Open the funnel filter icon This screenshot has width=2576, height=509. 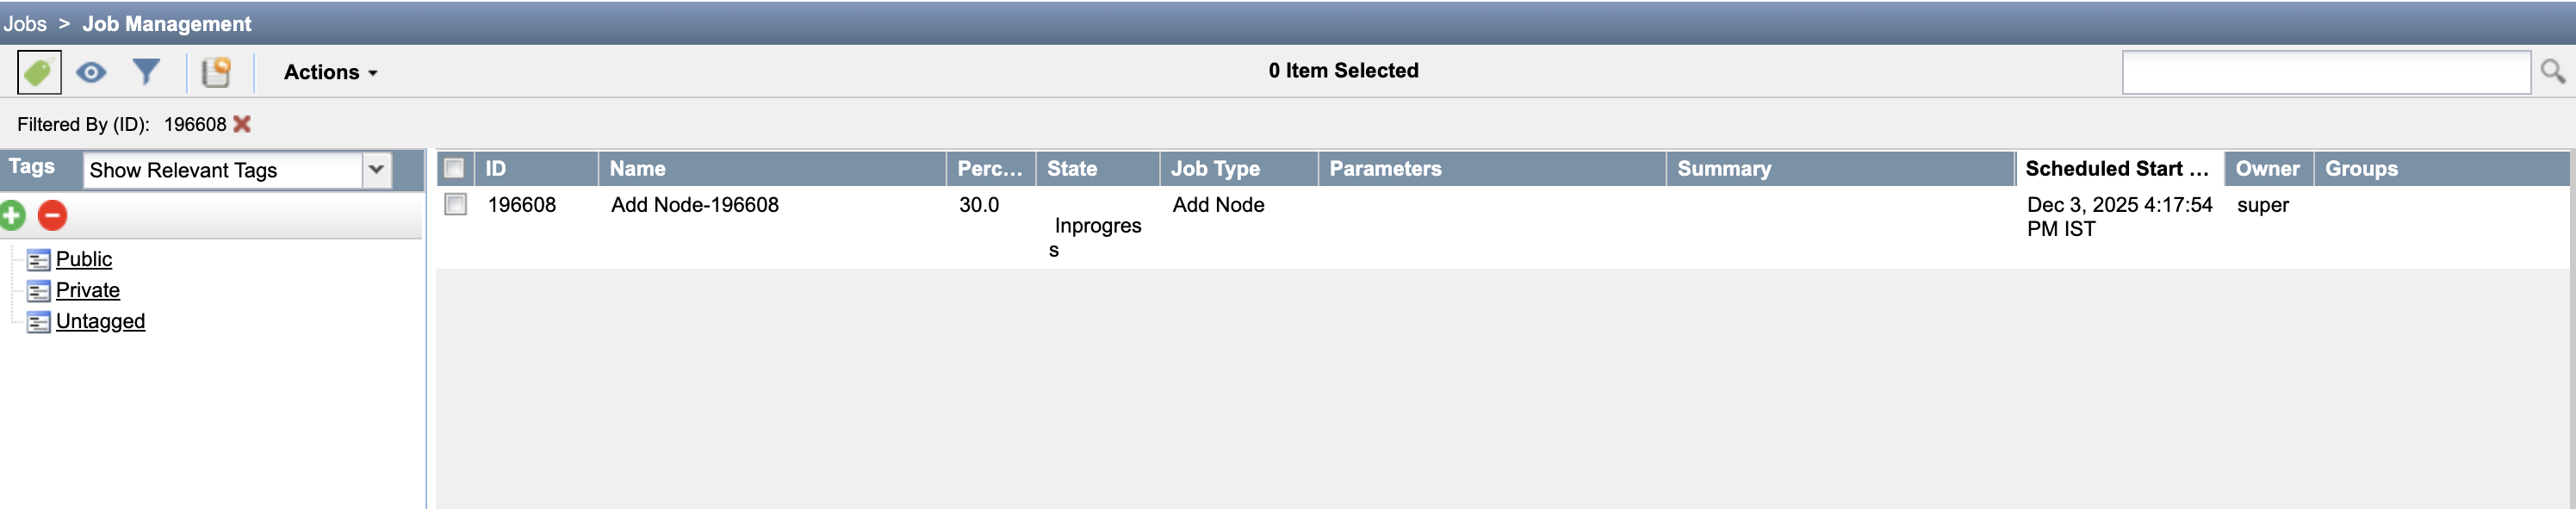click(x=146, y=72)
